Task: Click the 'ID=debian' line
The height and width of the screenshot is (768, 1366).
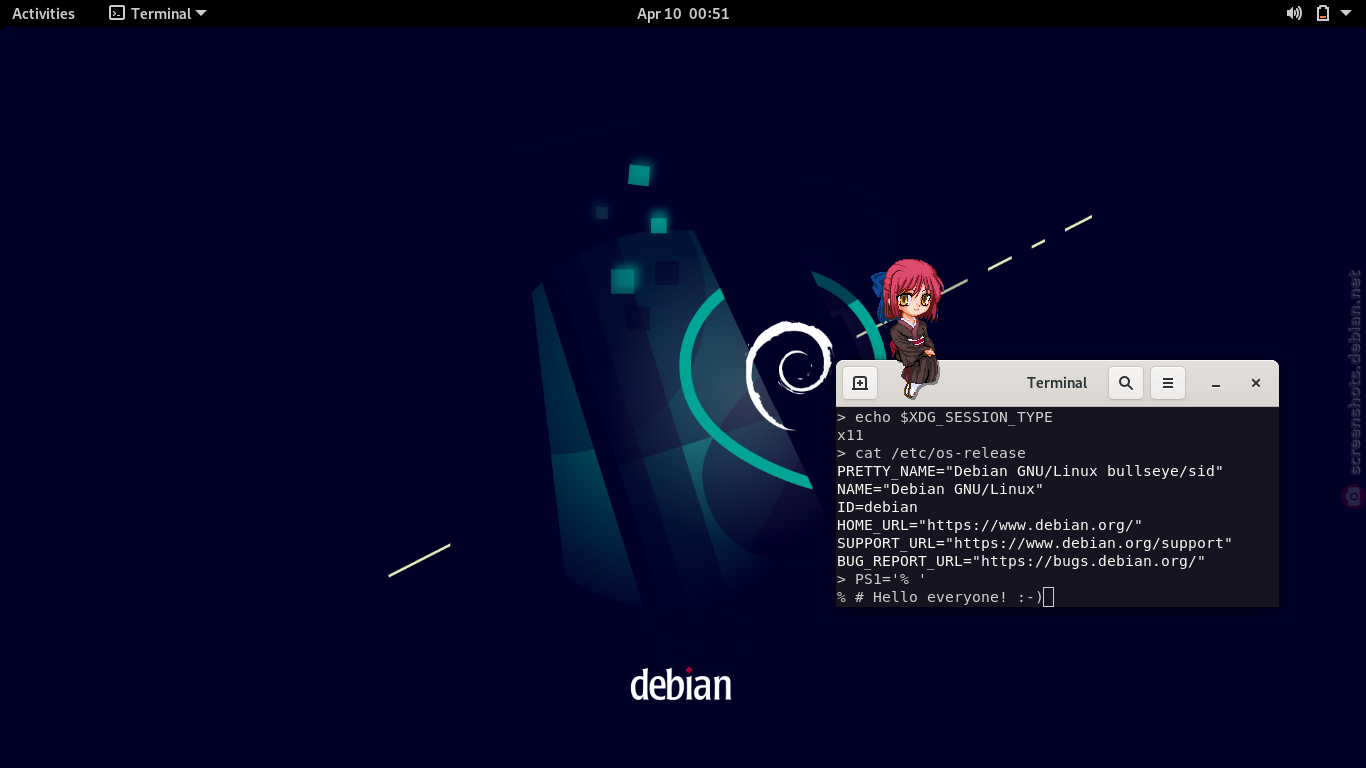Action: click(877, 507)
